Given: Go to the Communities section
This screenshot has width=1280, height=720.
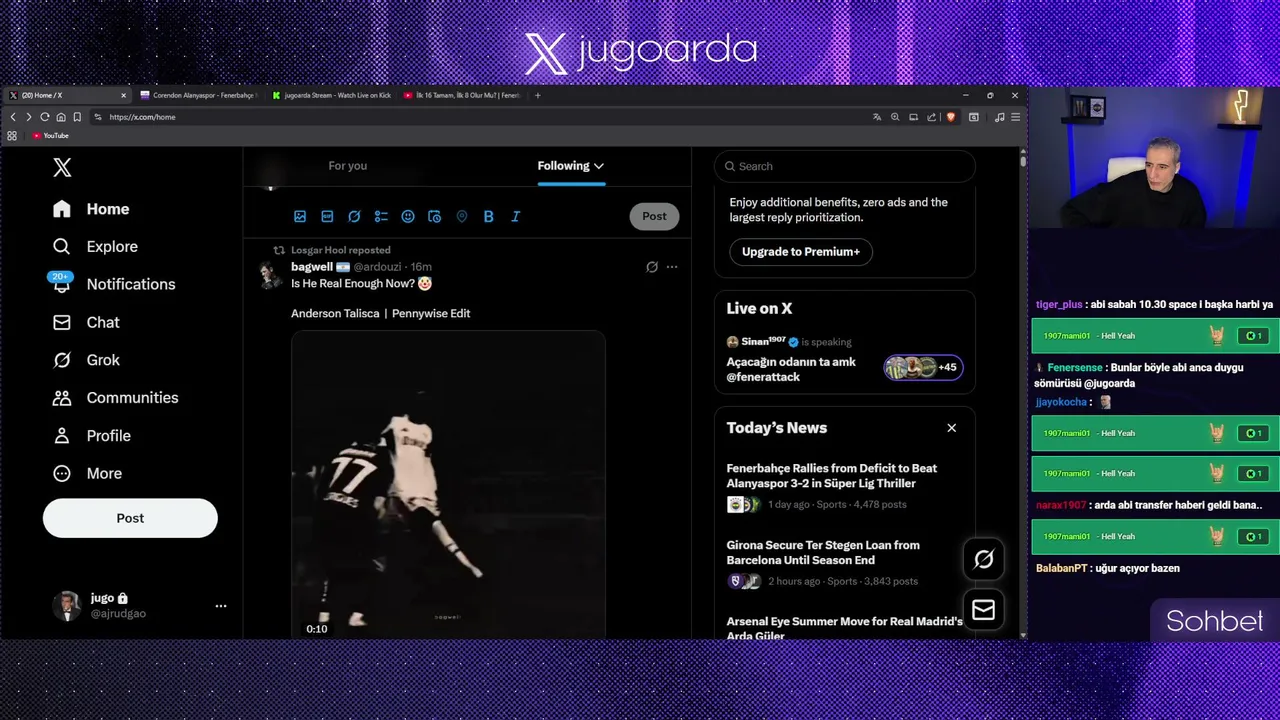Looking at the screenshot, I should pos(115,398).
